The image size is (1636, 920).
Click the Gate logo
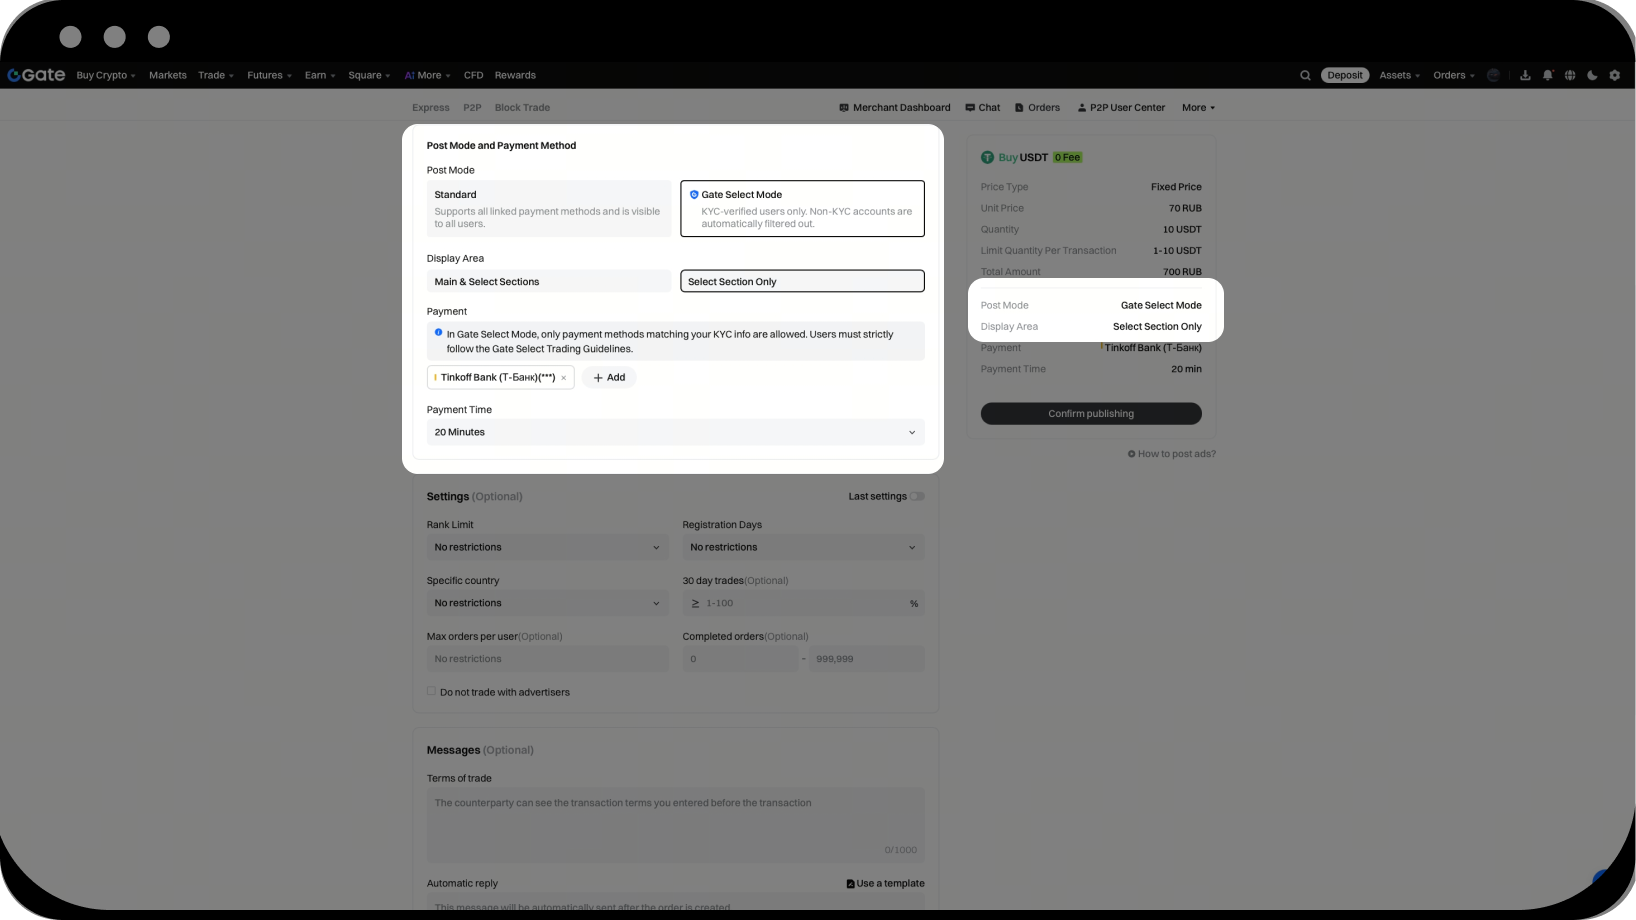point(36,75)
